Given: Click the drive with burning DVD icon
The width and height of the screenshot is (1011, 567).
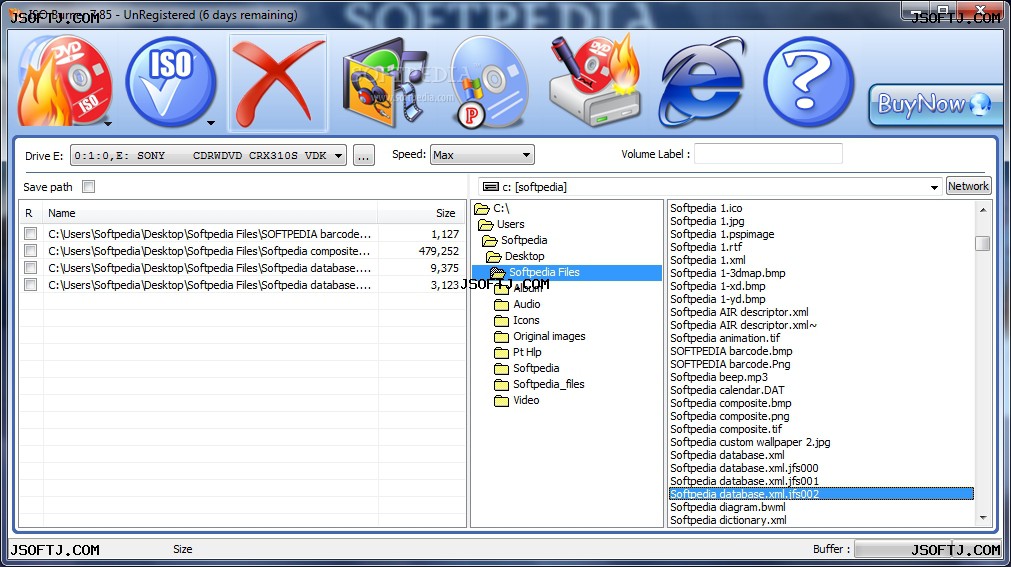Looking at the screenshot, I should 594,81.
